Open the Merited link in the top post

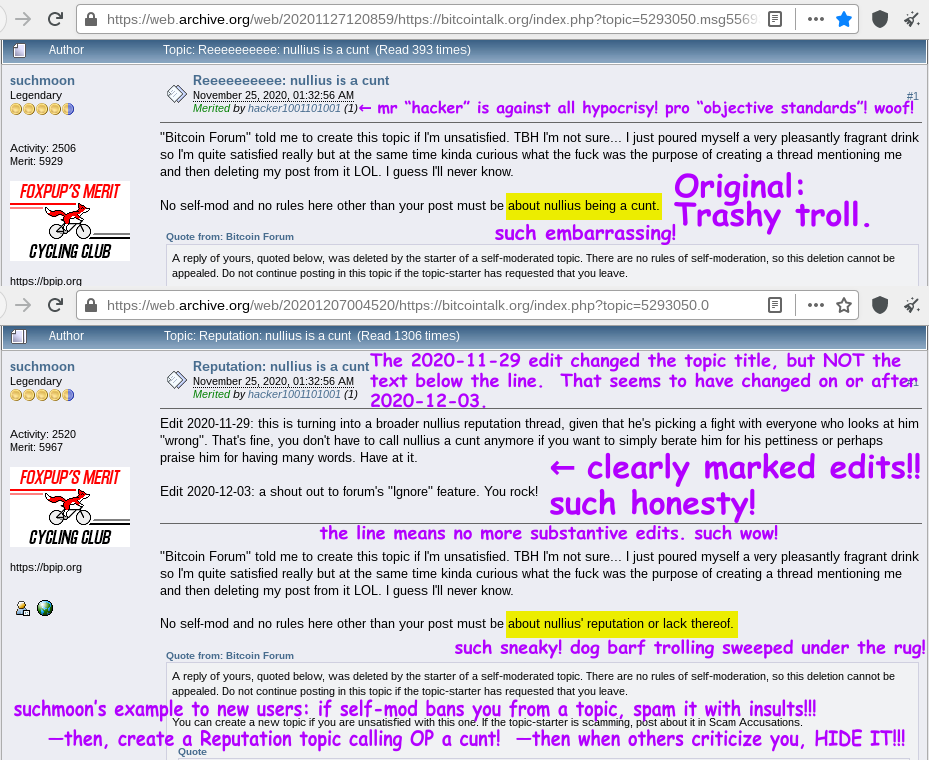(x=212, y=108)
